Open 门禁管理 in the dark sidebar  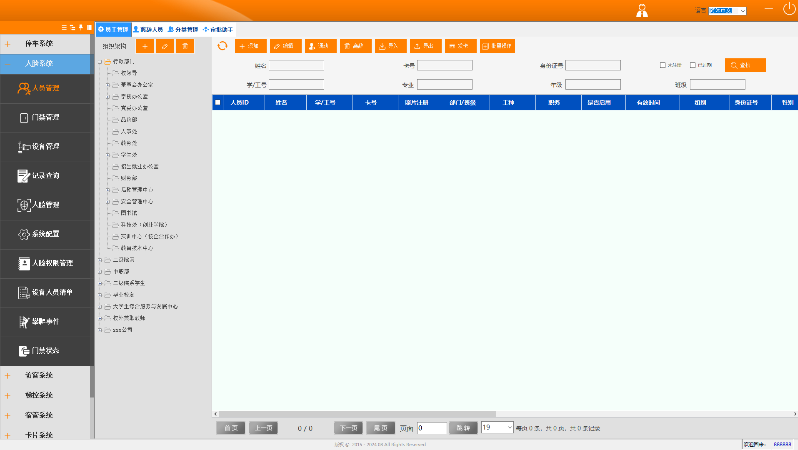click(46, 118)
